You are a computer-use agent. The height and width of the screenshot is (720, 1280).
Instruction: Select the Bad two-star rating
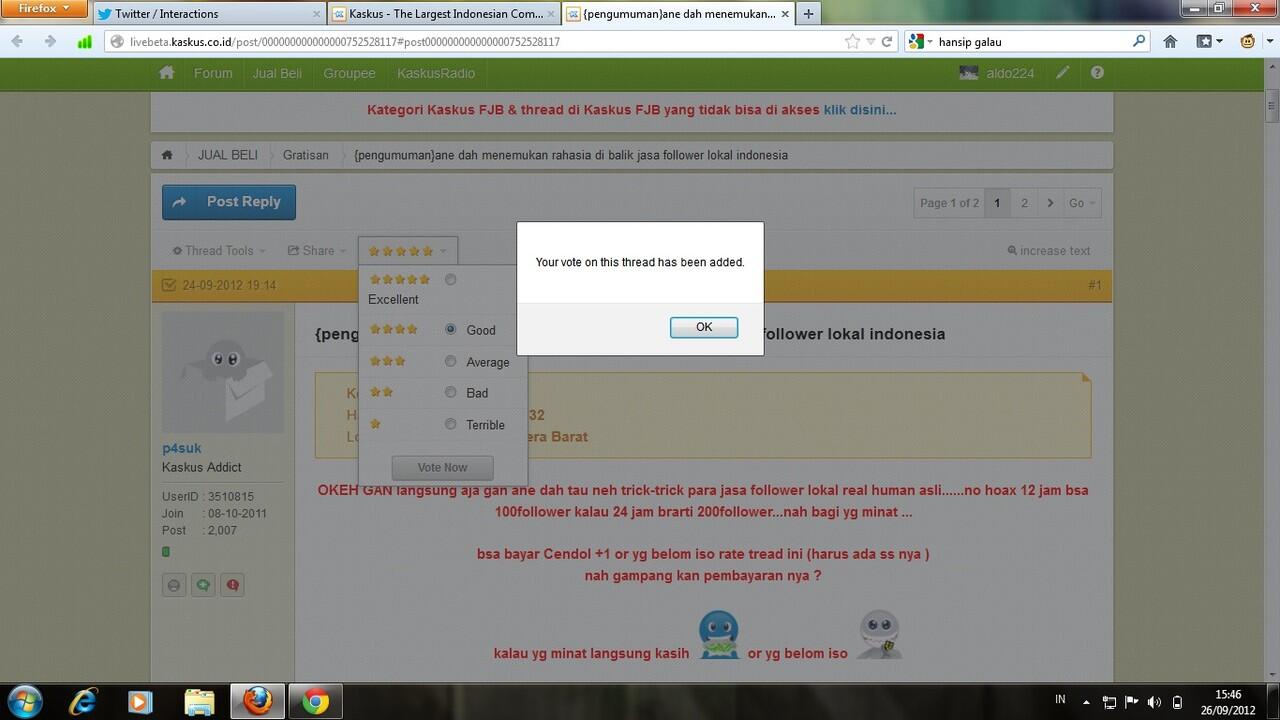click(451, 393)
